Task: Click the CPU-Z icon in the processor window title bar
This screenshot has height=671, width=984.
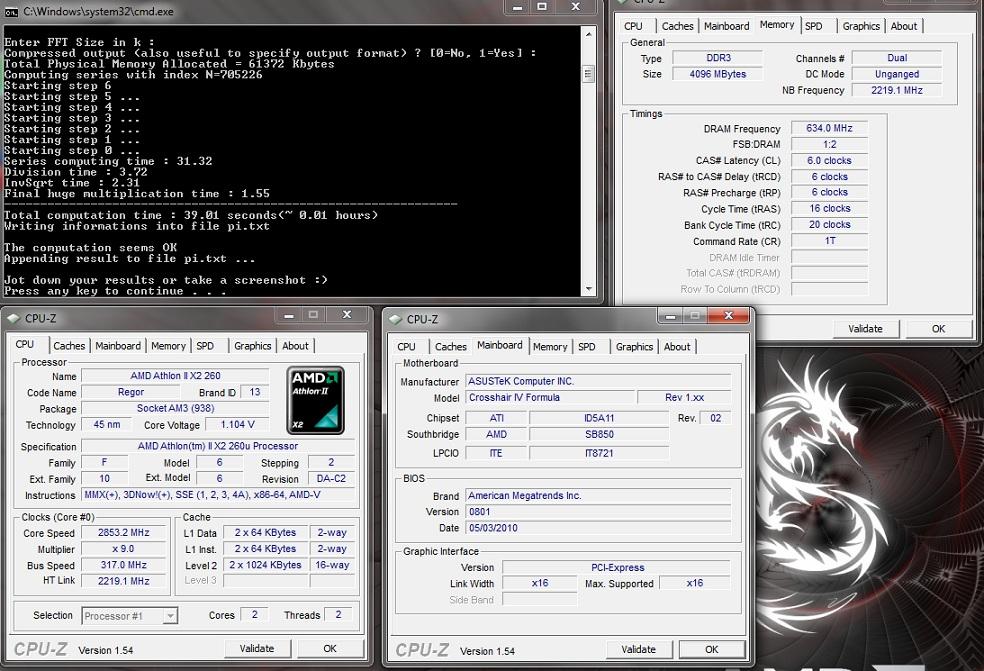Action: click(x=14, y=318)
